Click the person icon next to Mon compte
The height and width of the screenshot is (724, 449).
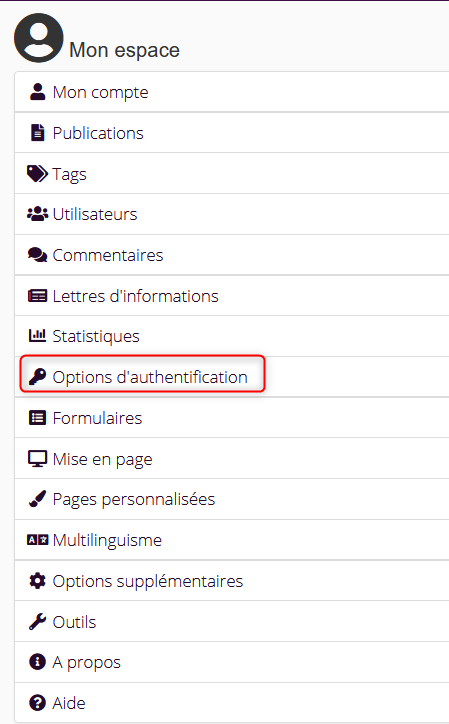(37, 92)
